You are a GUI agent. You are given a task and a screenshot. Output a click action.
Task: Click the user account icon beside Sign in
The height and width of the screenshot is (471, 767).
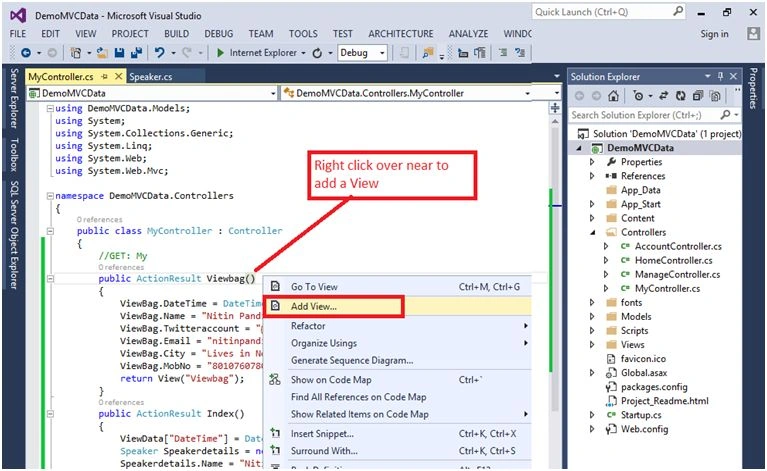(x=753, y=34)
